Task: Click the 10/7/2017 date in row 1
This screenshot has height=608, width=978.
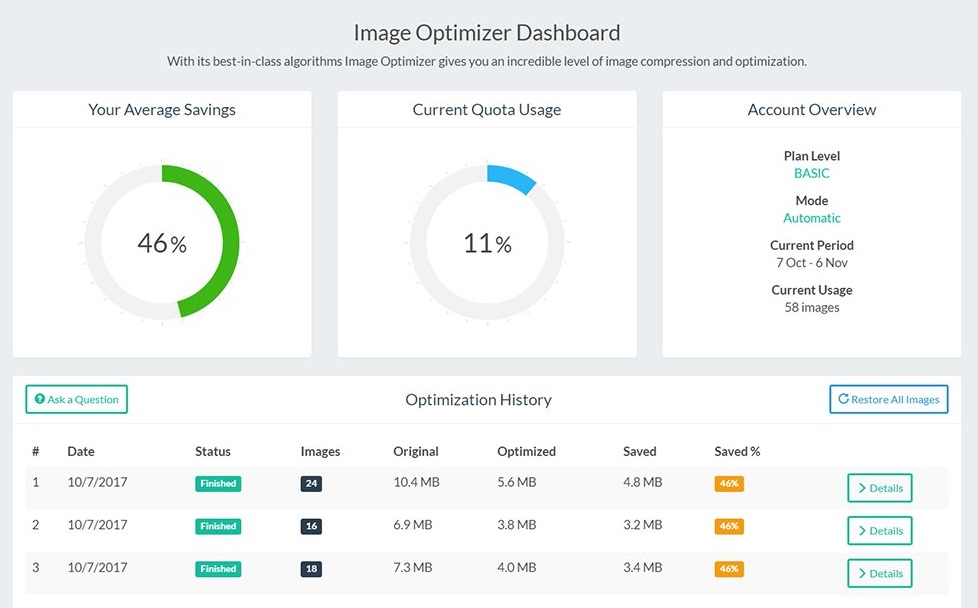Action: (x=97, y=482)
